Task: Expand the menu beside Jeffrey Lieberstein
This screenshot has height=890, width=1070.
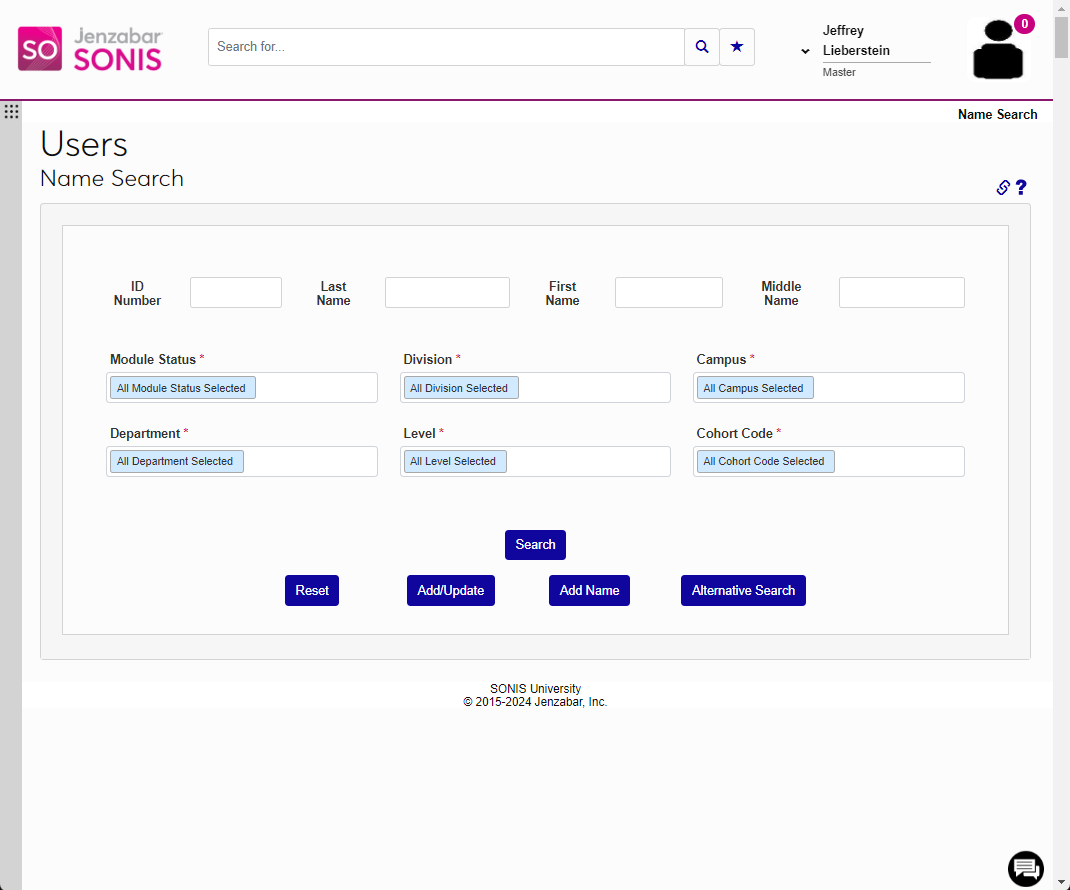Action: click(804, 51)
